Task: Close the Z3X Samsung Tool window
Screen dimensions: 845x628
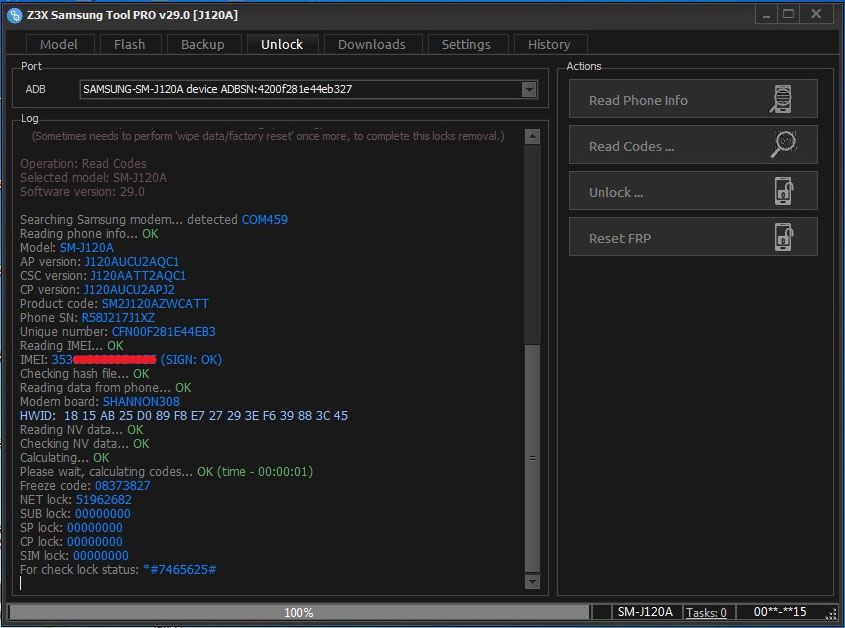Action: 816,15
